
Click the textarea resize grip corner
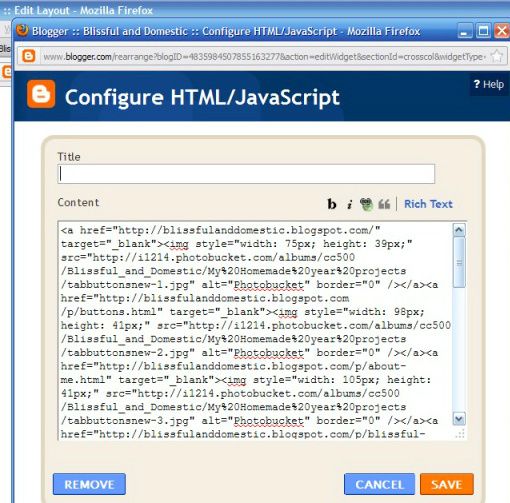click(460, 434)
